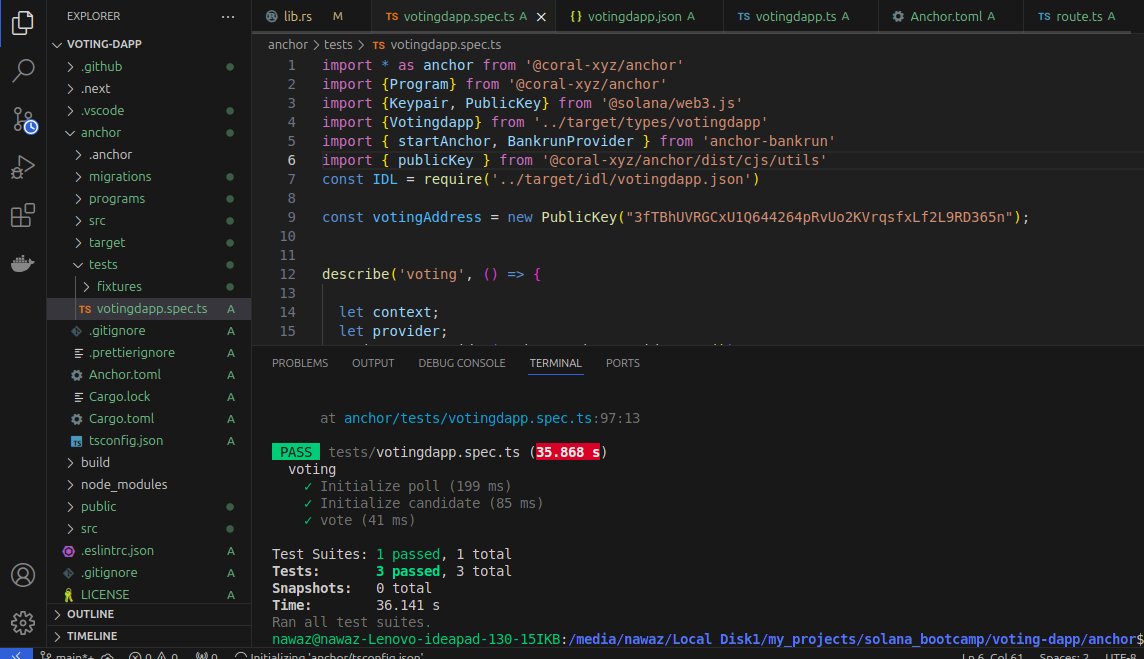Open the Extensions view
This screenshot has width=1144, height=659.
click(23, 215)
